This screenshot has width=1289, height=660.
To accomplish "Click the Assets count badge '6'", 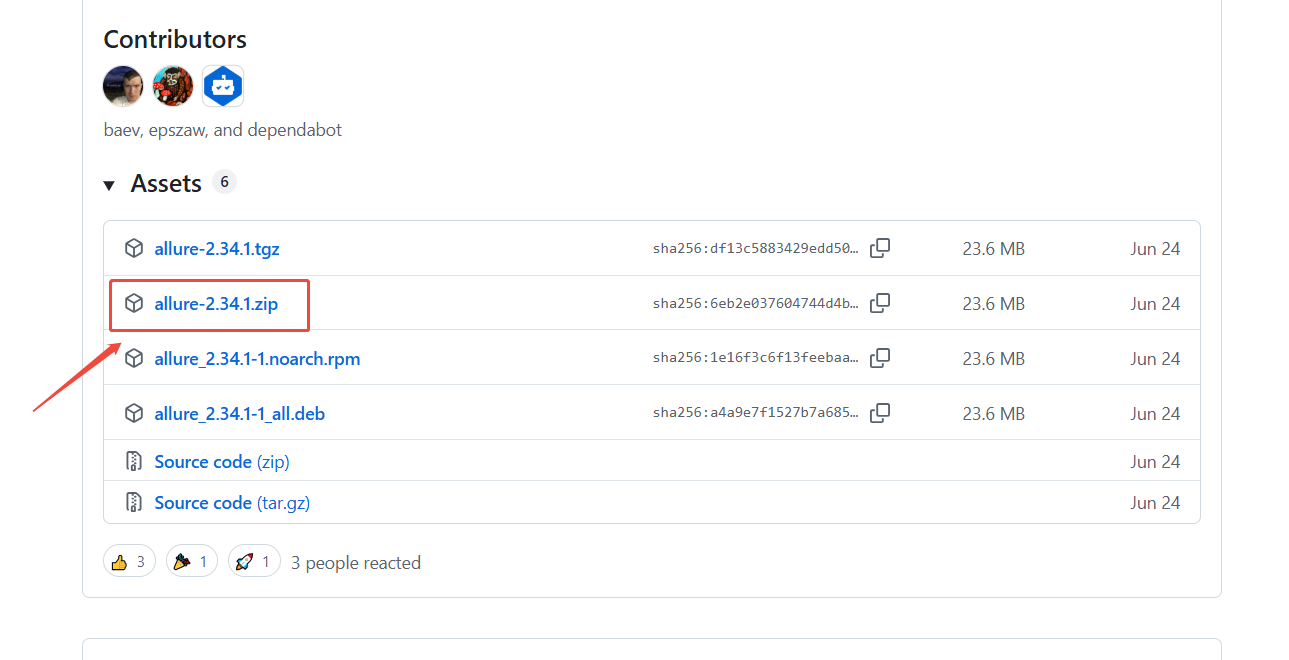I will click(x=225, y=182).
